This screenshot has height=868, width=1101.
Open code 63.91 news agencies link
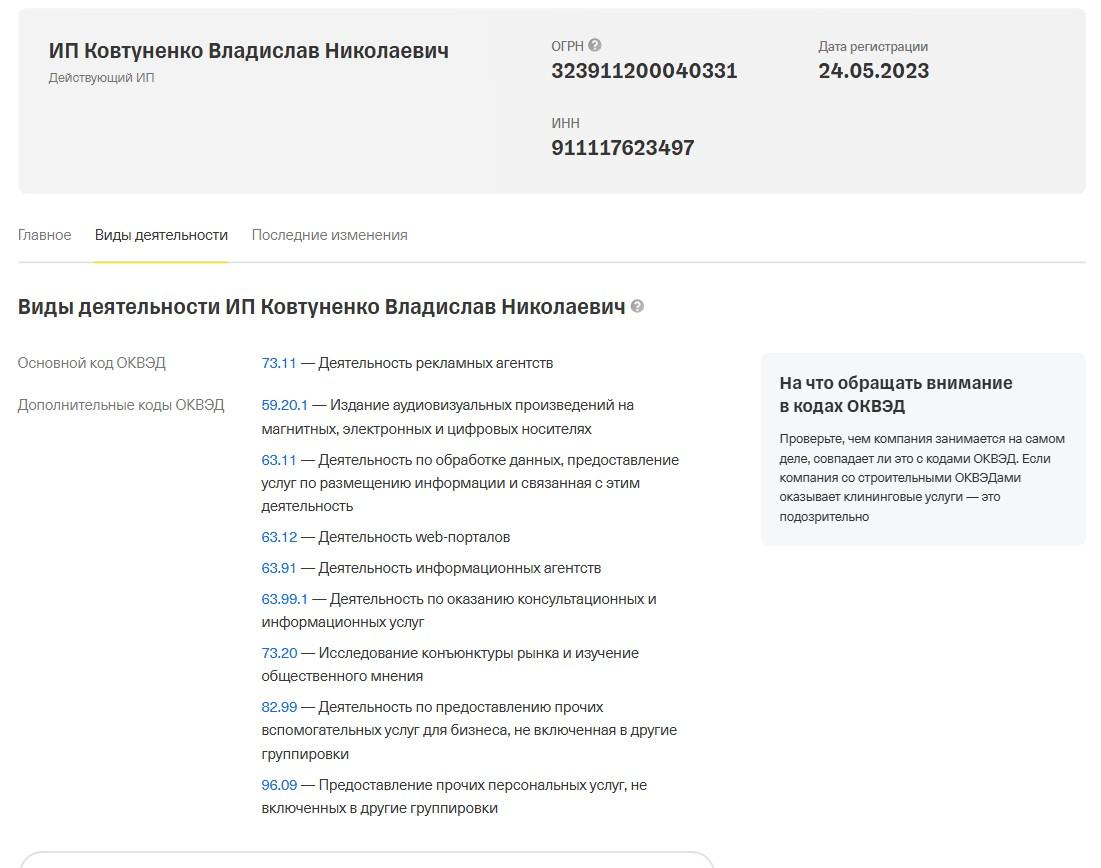click(278, 567)
